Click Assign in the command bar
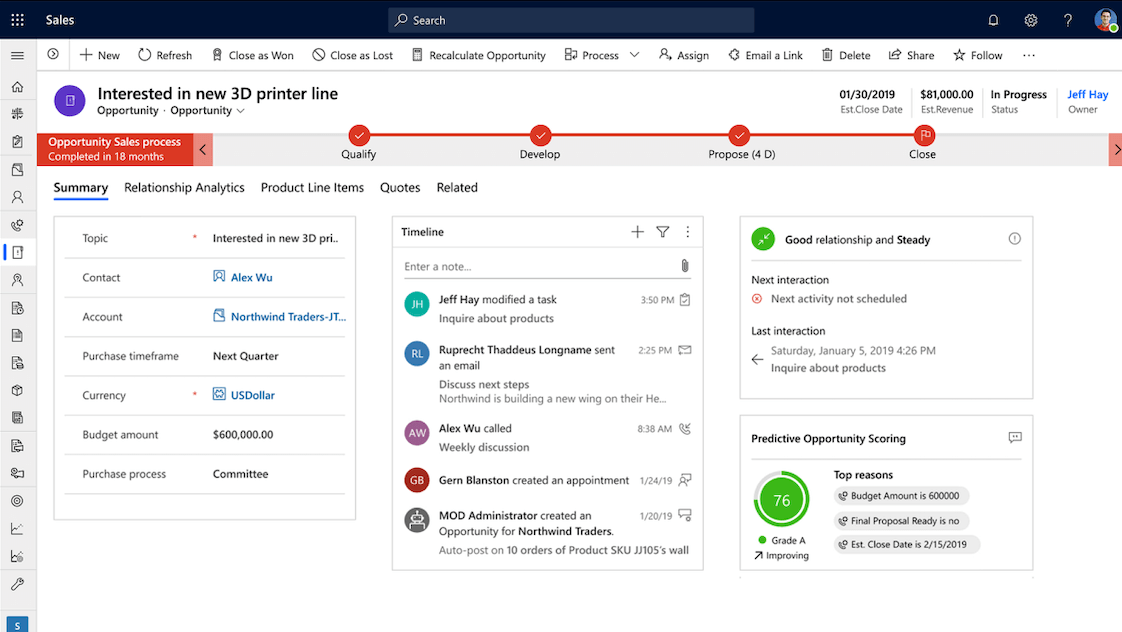Screen dimensions: 1122x632 coord(683,55)
